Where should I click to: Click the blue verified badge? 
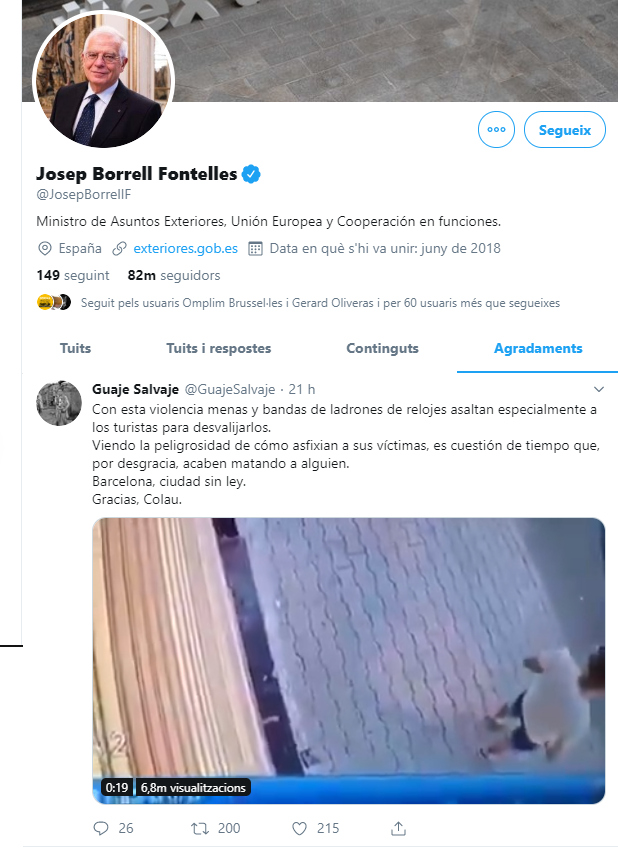tap(251, 174)
